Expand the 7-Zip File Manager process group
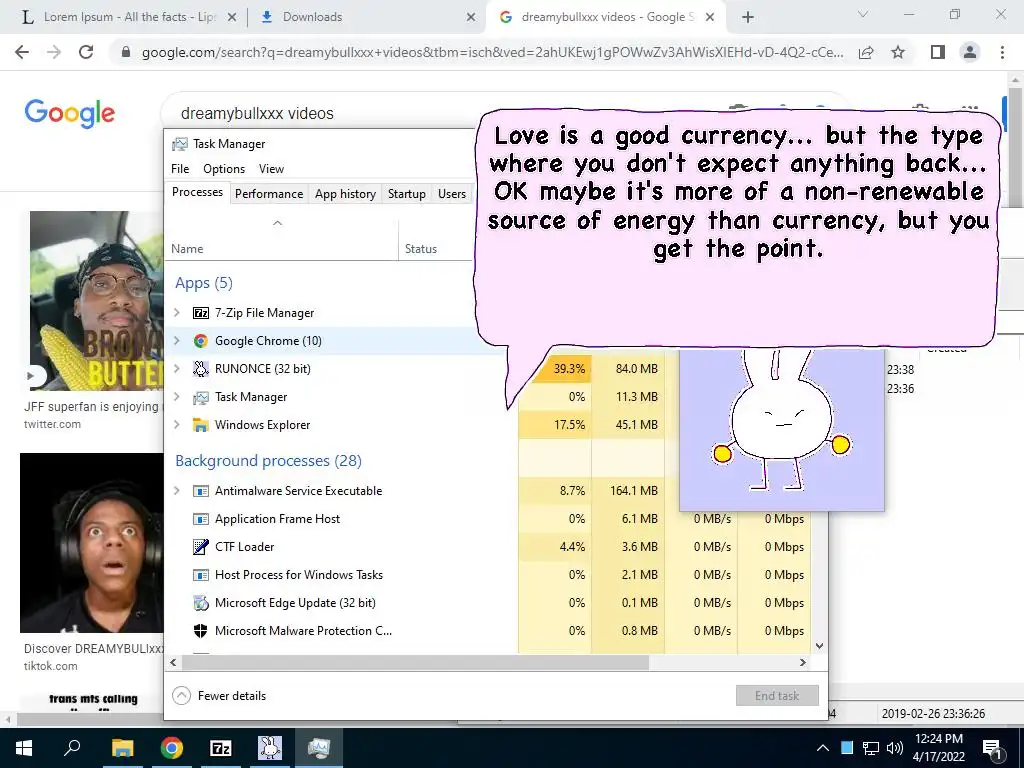The image size is (1024, 768). point(176,313)
